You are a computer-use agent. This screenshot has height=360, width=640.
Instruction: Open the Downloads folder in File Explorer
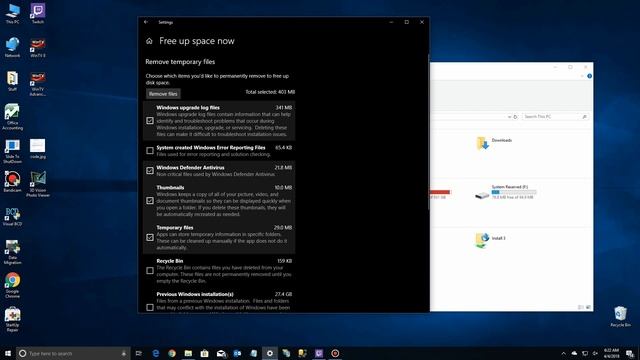[494, 143]
